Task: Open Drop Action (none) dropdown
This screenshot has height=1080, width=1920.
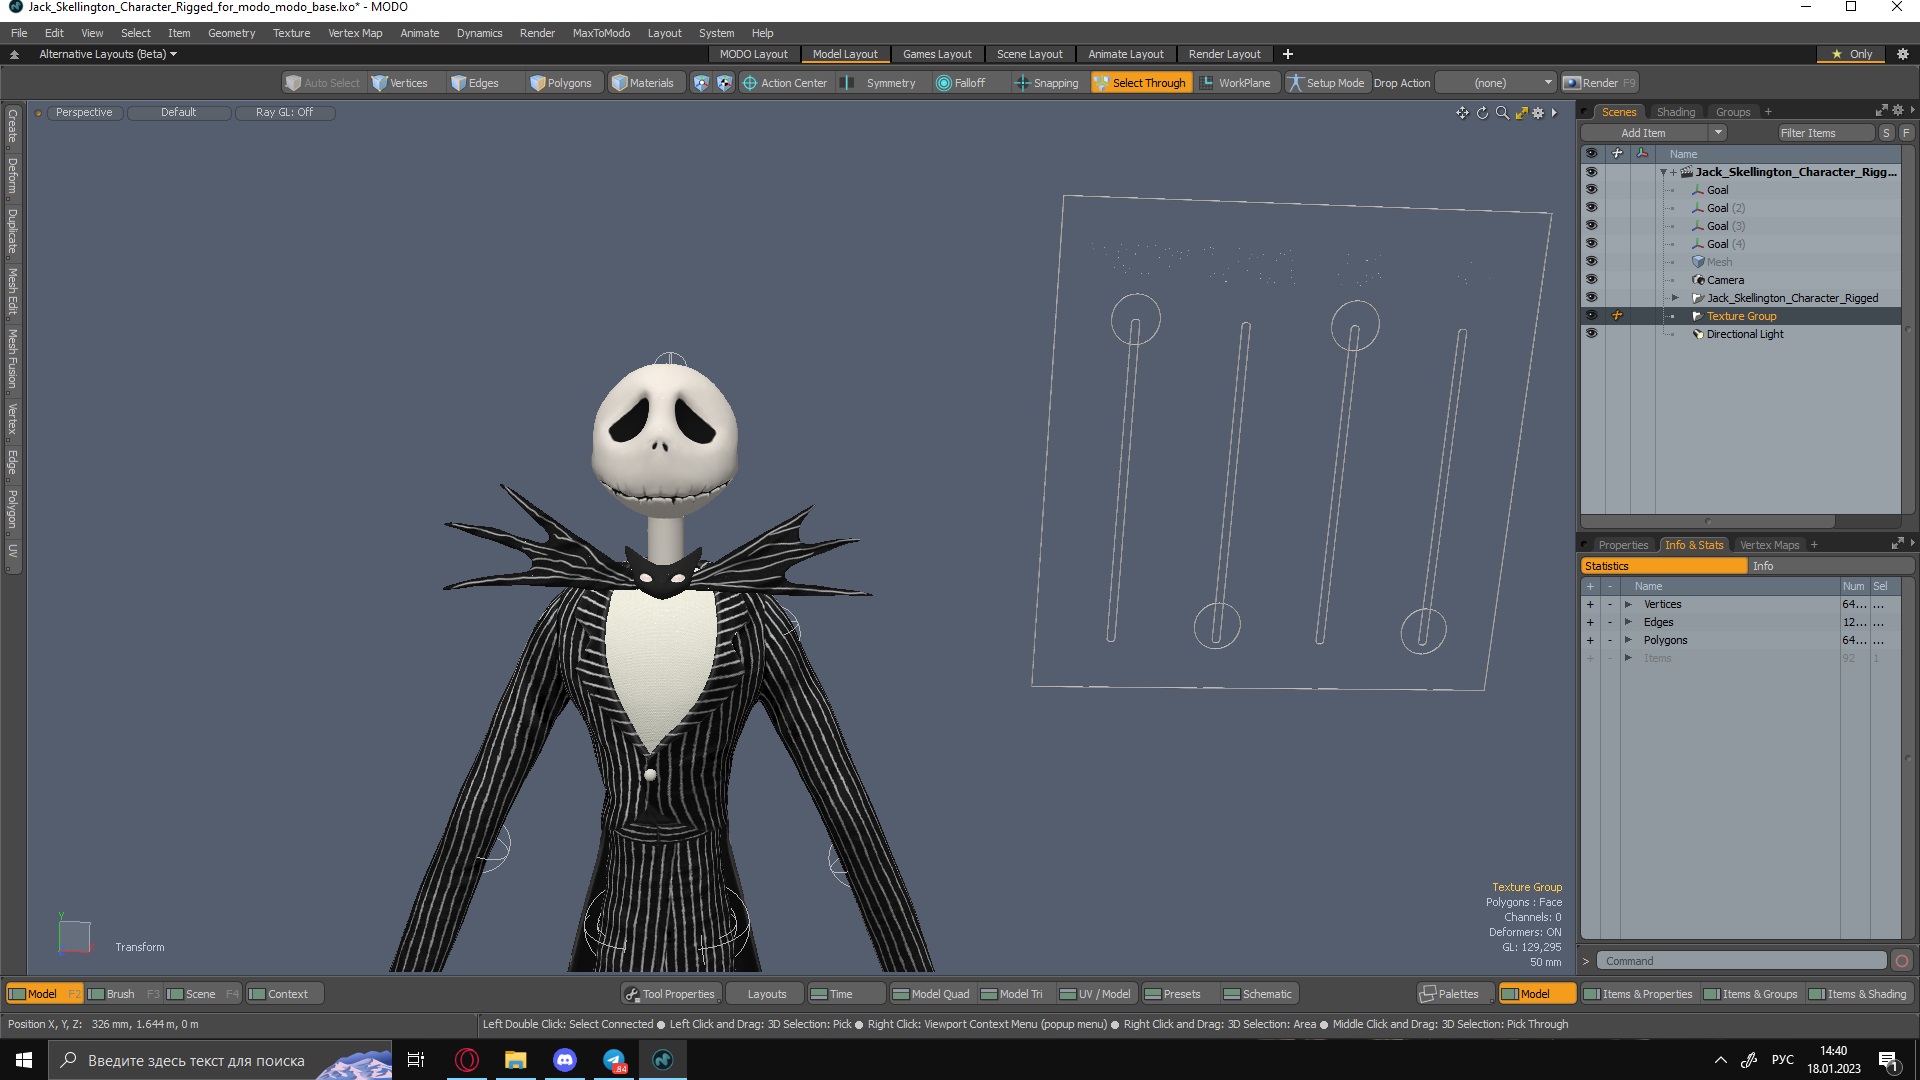Action: point(1496,83)
